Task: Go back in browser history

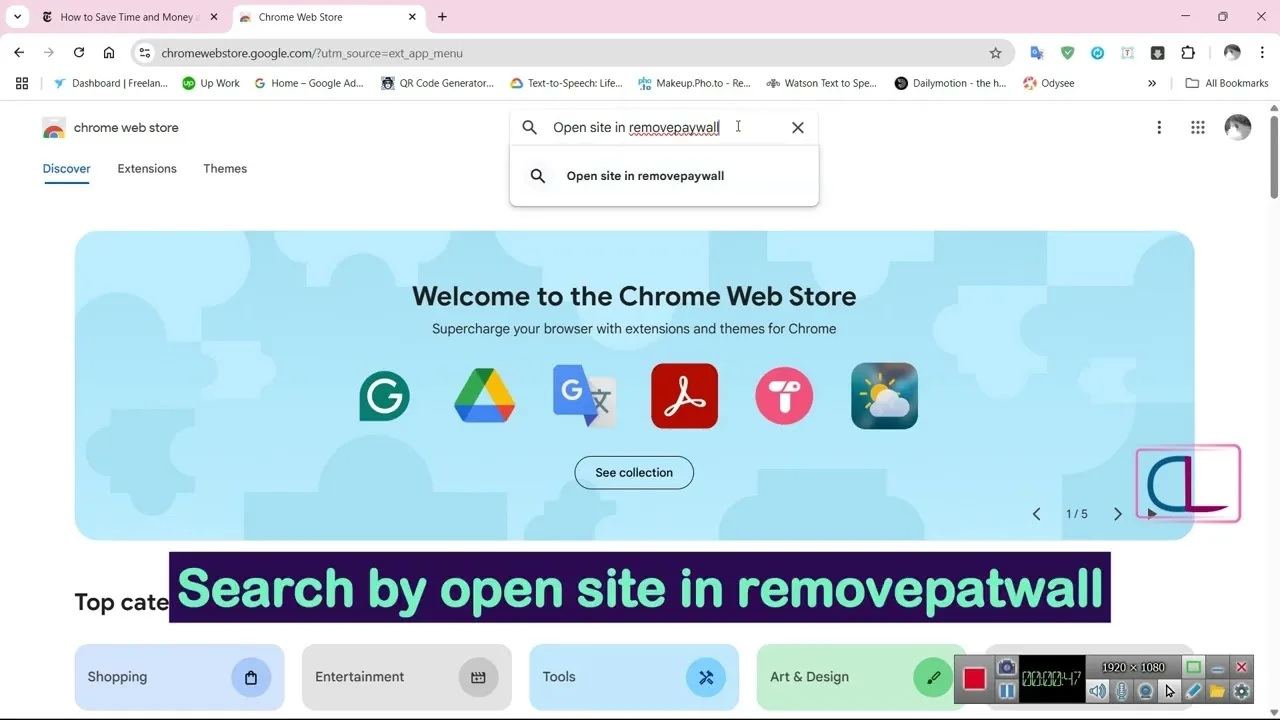Action: [x=19, y=53]
